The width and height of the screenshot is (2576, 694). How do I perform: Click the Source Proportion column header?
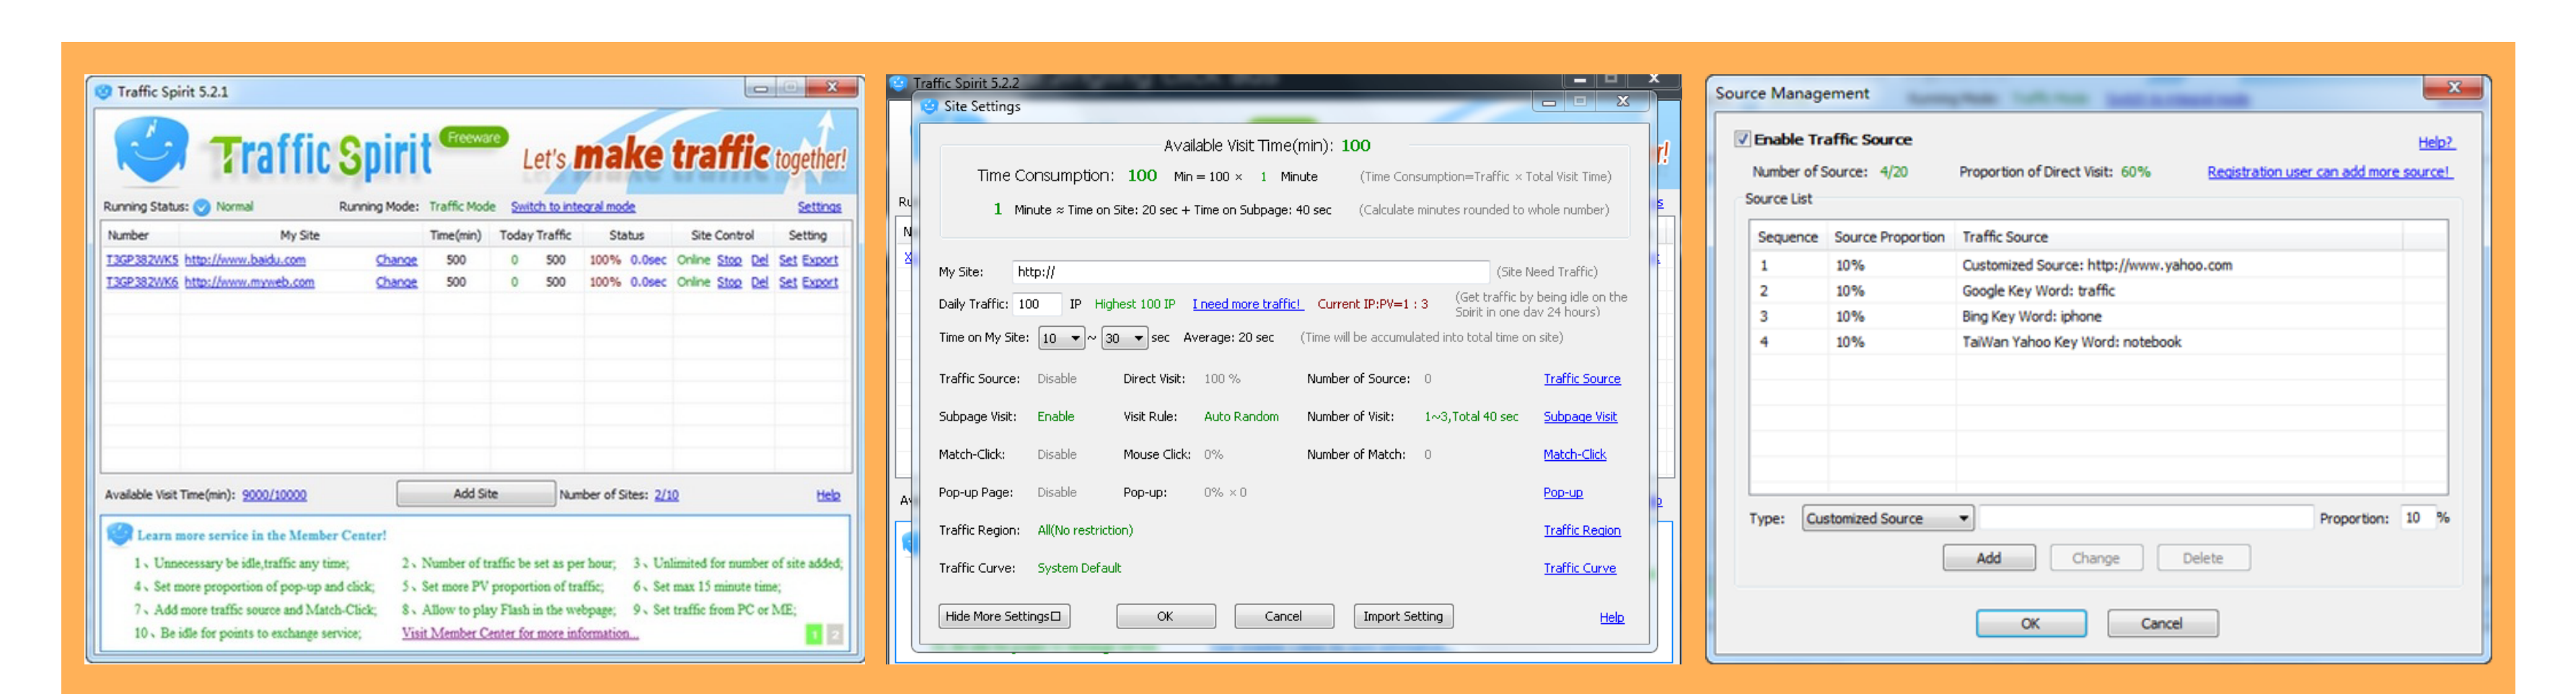point(1890,237)
